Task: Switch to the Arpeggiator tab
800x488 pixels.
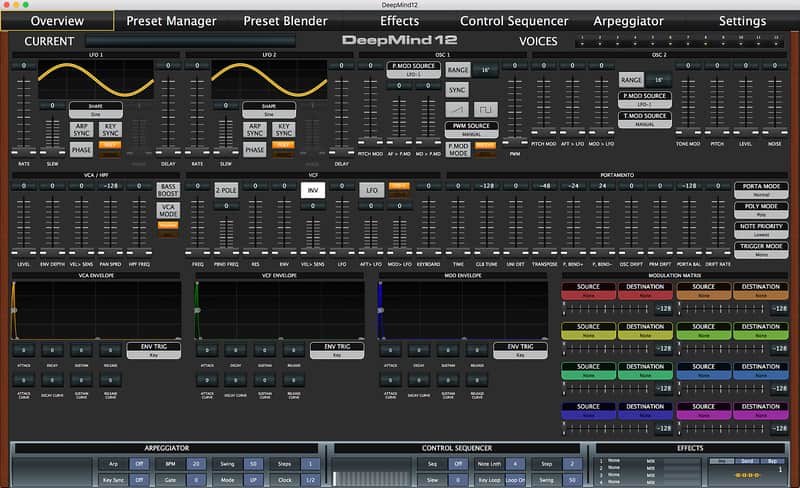Action: pyautogui.click(x=628, y=21)
